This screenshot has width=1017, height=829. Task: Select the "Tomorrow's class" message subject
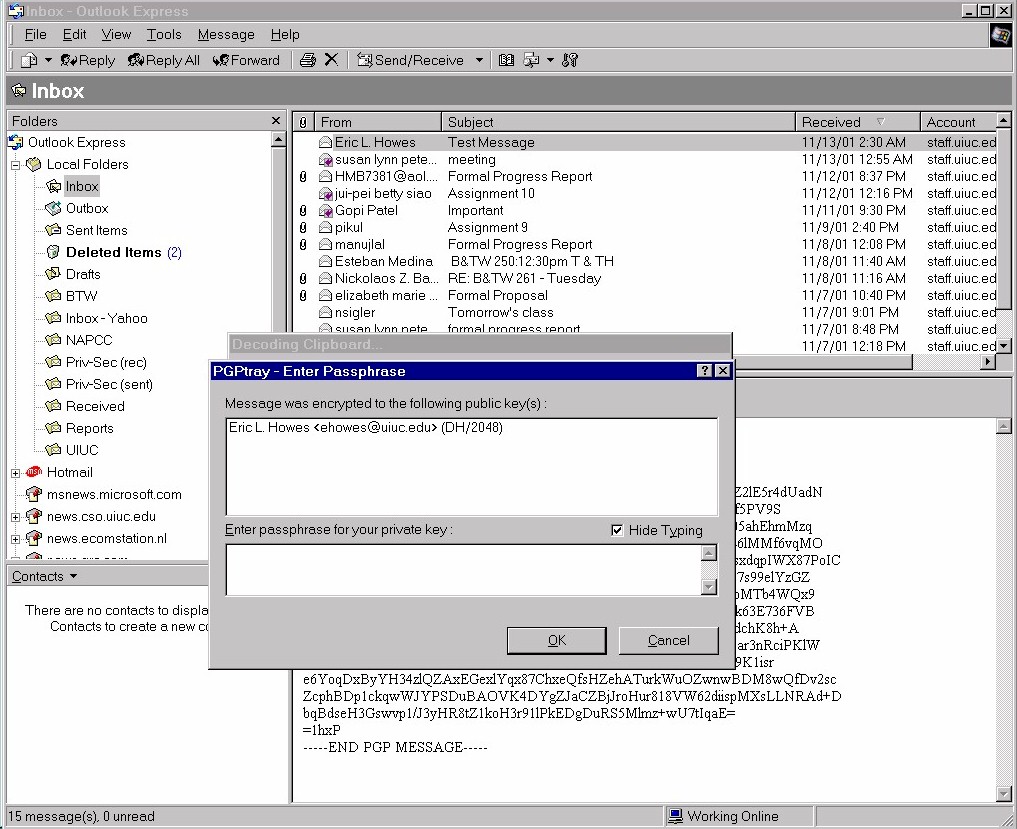[x=500, y=312]
